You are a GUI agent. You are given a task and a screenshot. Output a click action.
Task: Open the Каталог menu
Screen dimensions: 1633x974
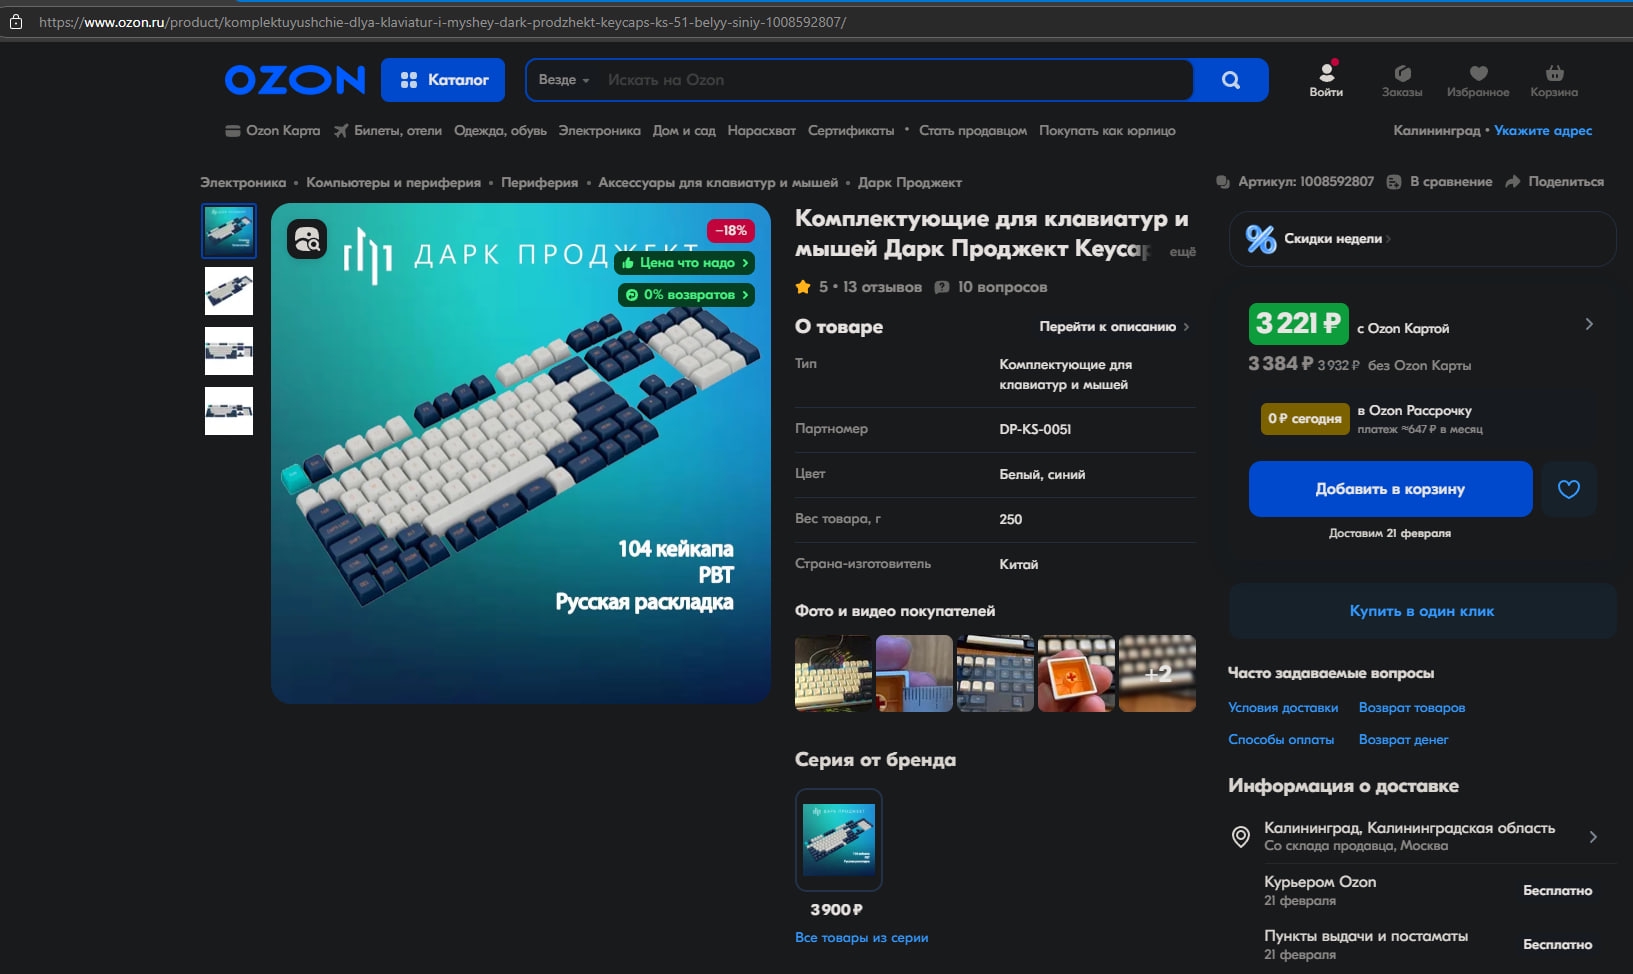coord(443,80)
